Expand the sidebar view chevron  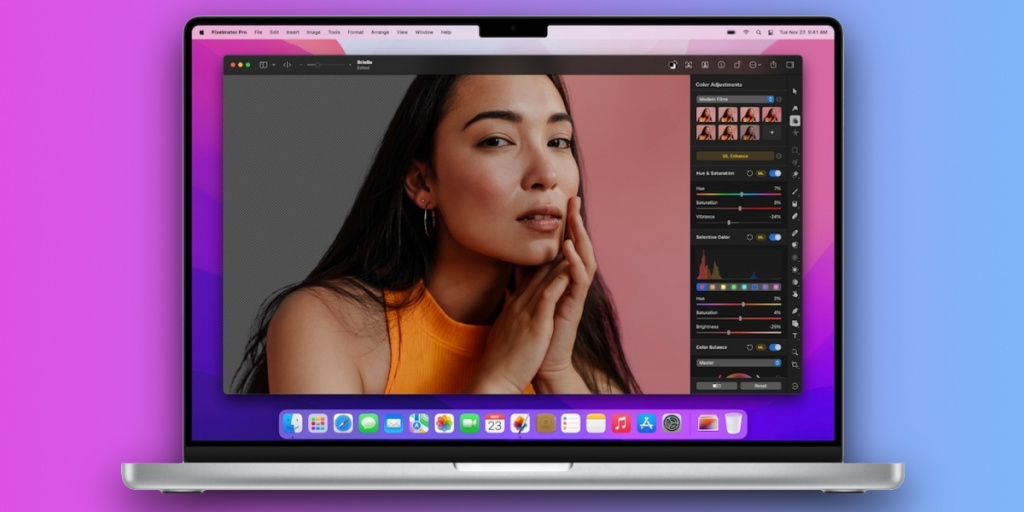pos(274,65)
